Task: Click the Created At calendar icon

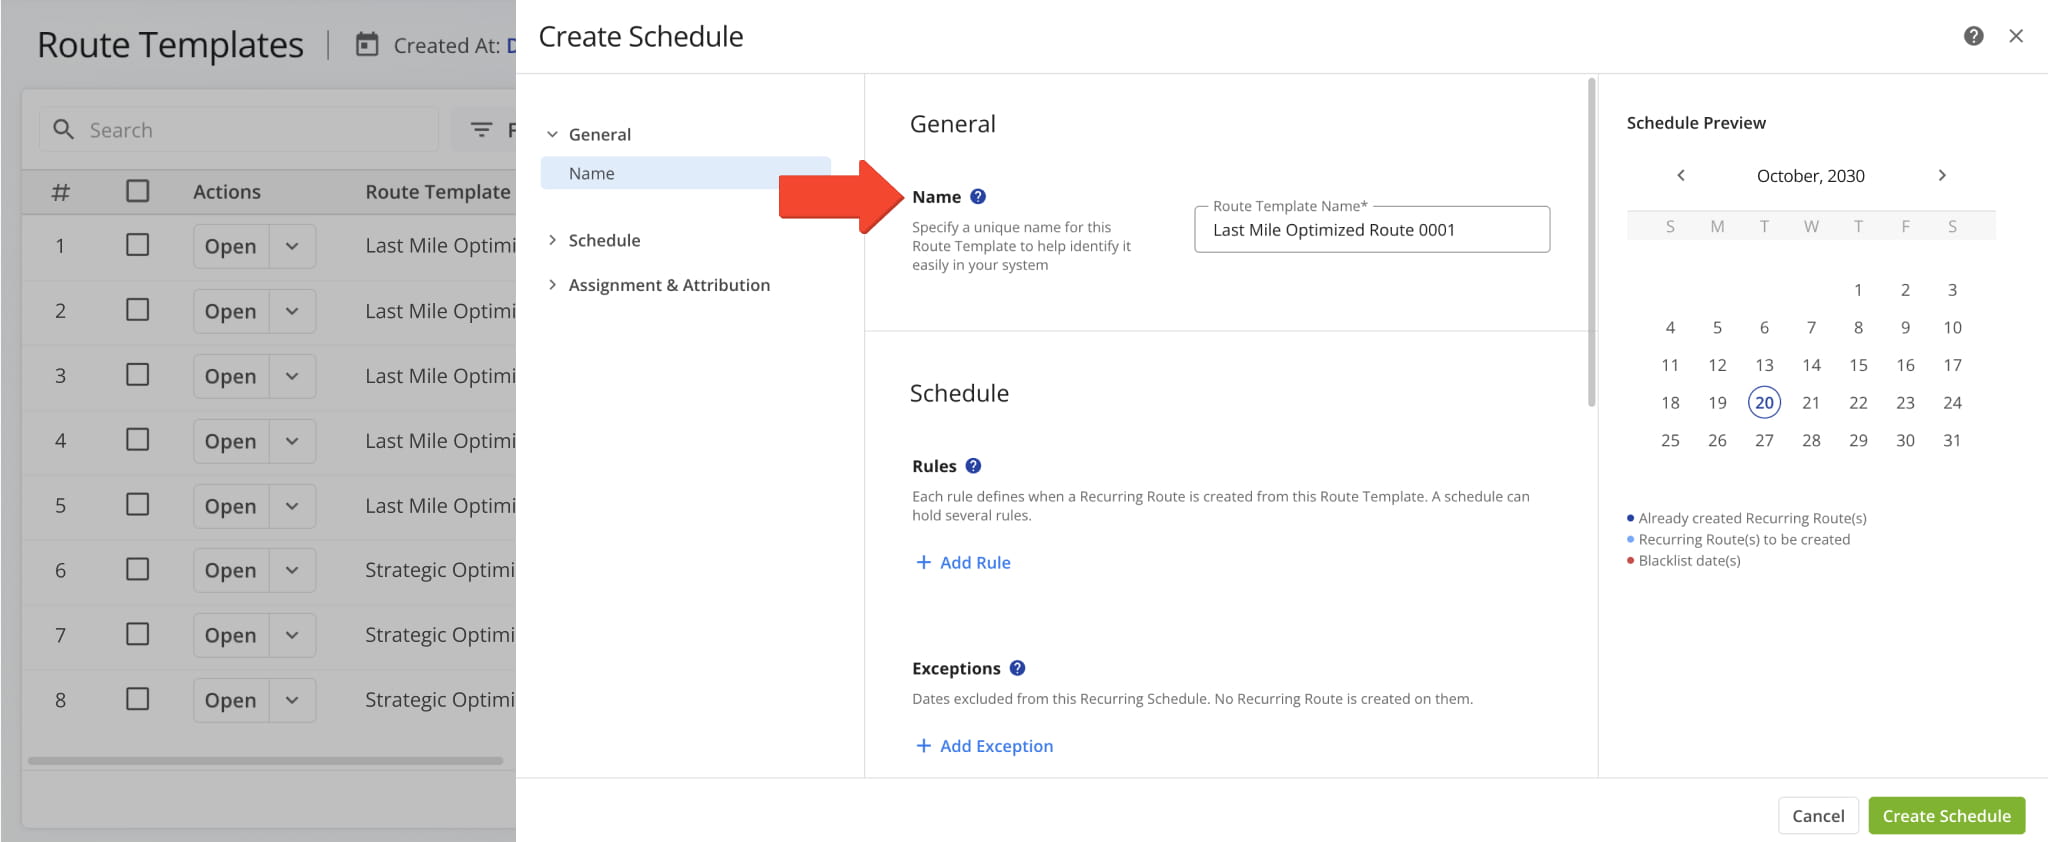Action: pos(367,45)
